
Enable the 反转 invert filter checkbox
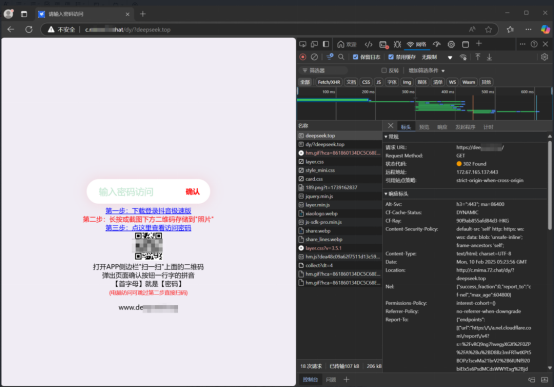click(384, 70)
